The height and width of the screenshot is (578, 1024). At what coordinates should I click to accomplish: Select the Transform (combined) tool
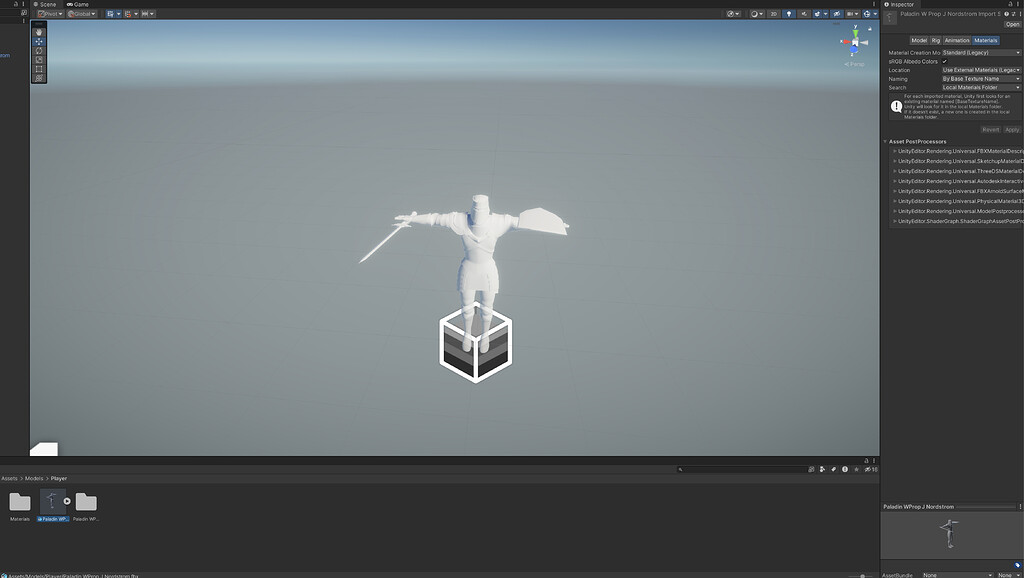coord(39,77)
